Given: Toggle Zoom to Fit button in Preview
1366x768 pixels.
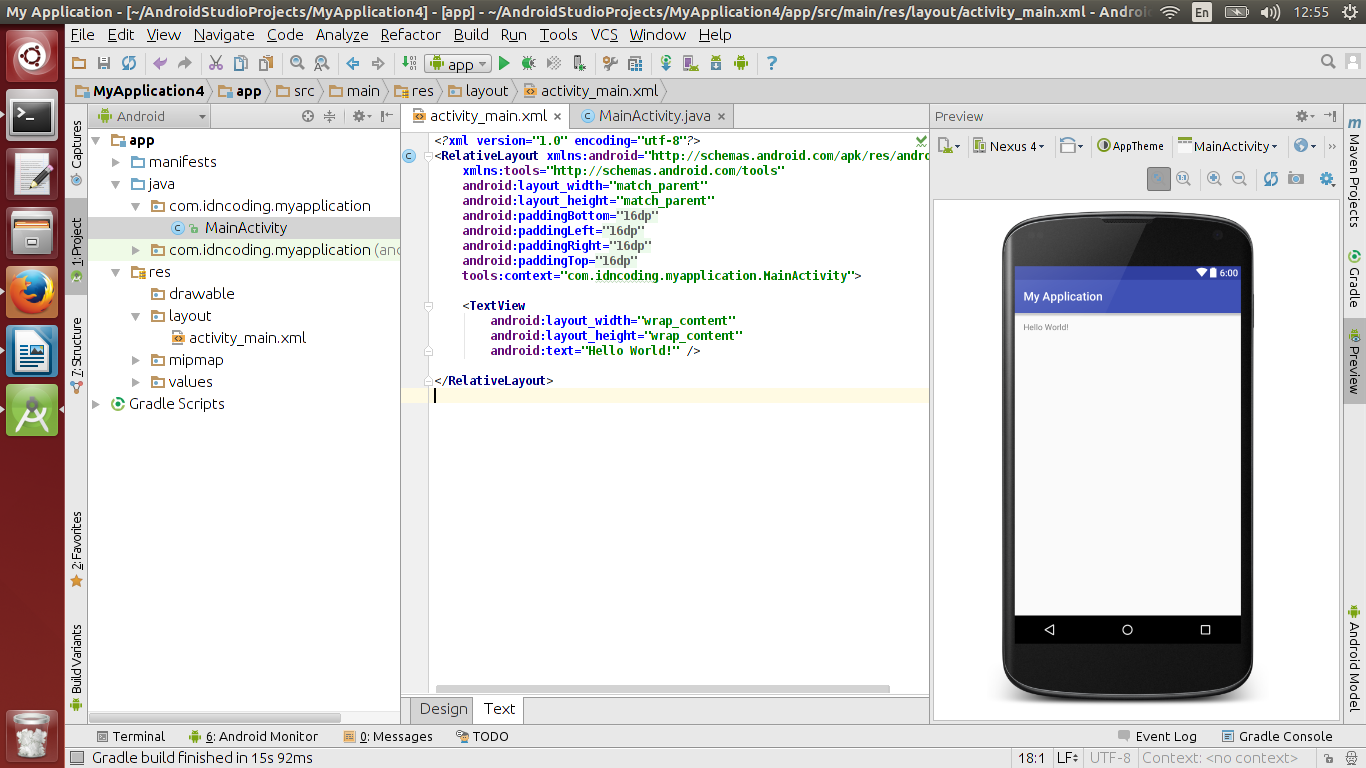Looking at the screenshot, I should click(1158, 178).
